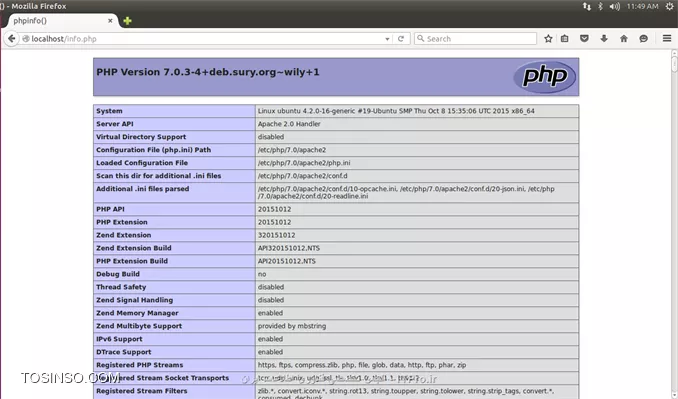Click the site identity globe icon

[26, 38]
